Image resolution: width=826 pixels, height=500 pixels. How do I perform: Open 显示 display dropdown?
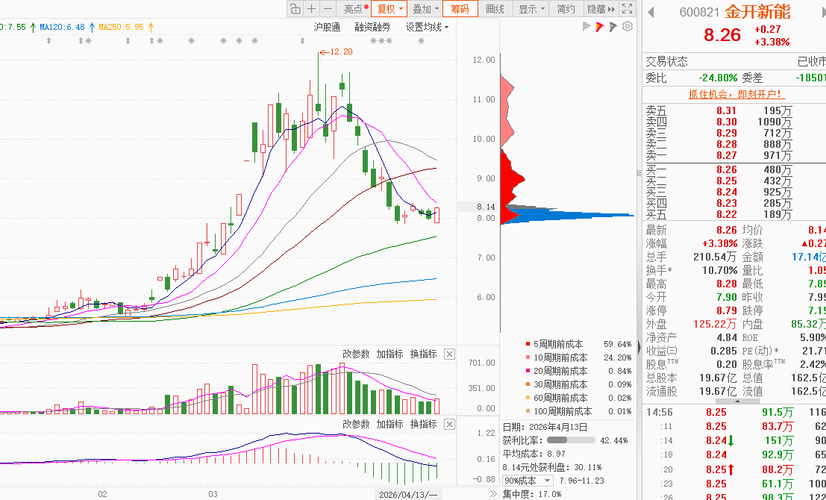point(530,9)
